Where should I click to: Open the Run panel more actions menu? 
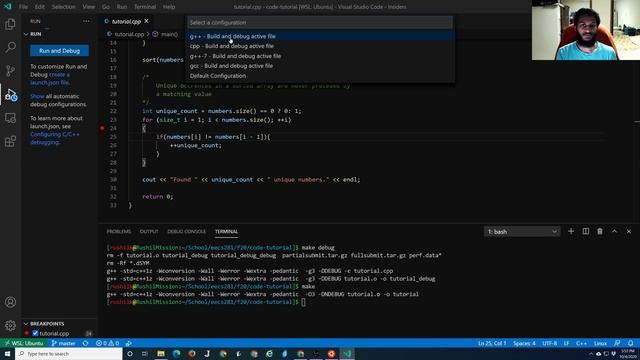(86, 21)
